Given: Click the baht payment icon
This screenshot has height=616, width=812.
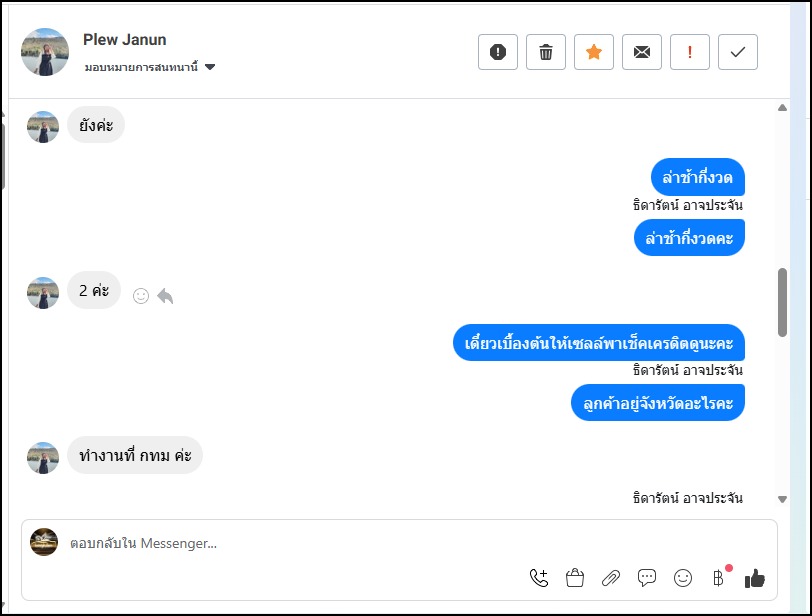Looking at the screenshot, I should [x=718, y=577].
